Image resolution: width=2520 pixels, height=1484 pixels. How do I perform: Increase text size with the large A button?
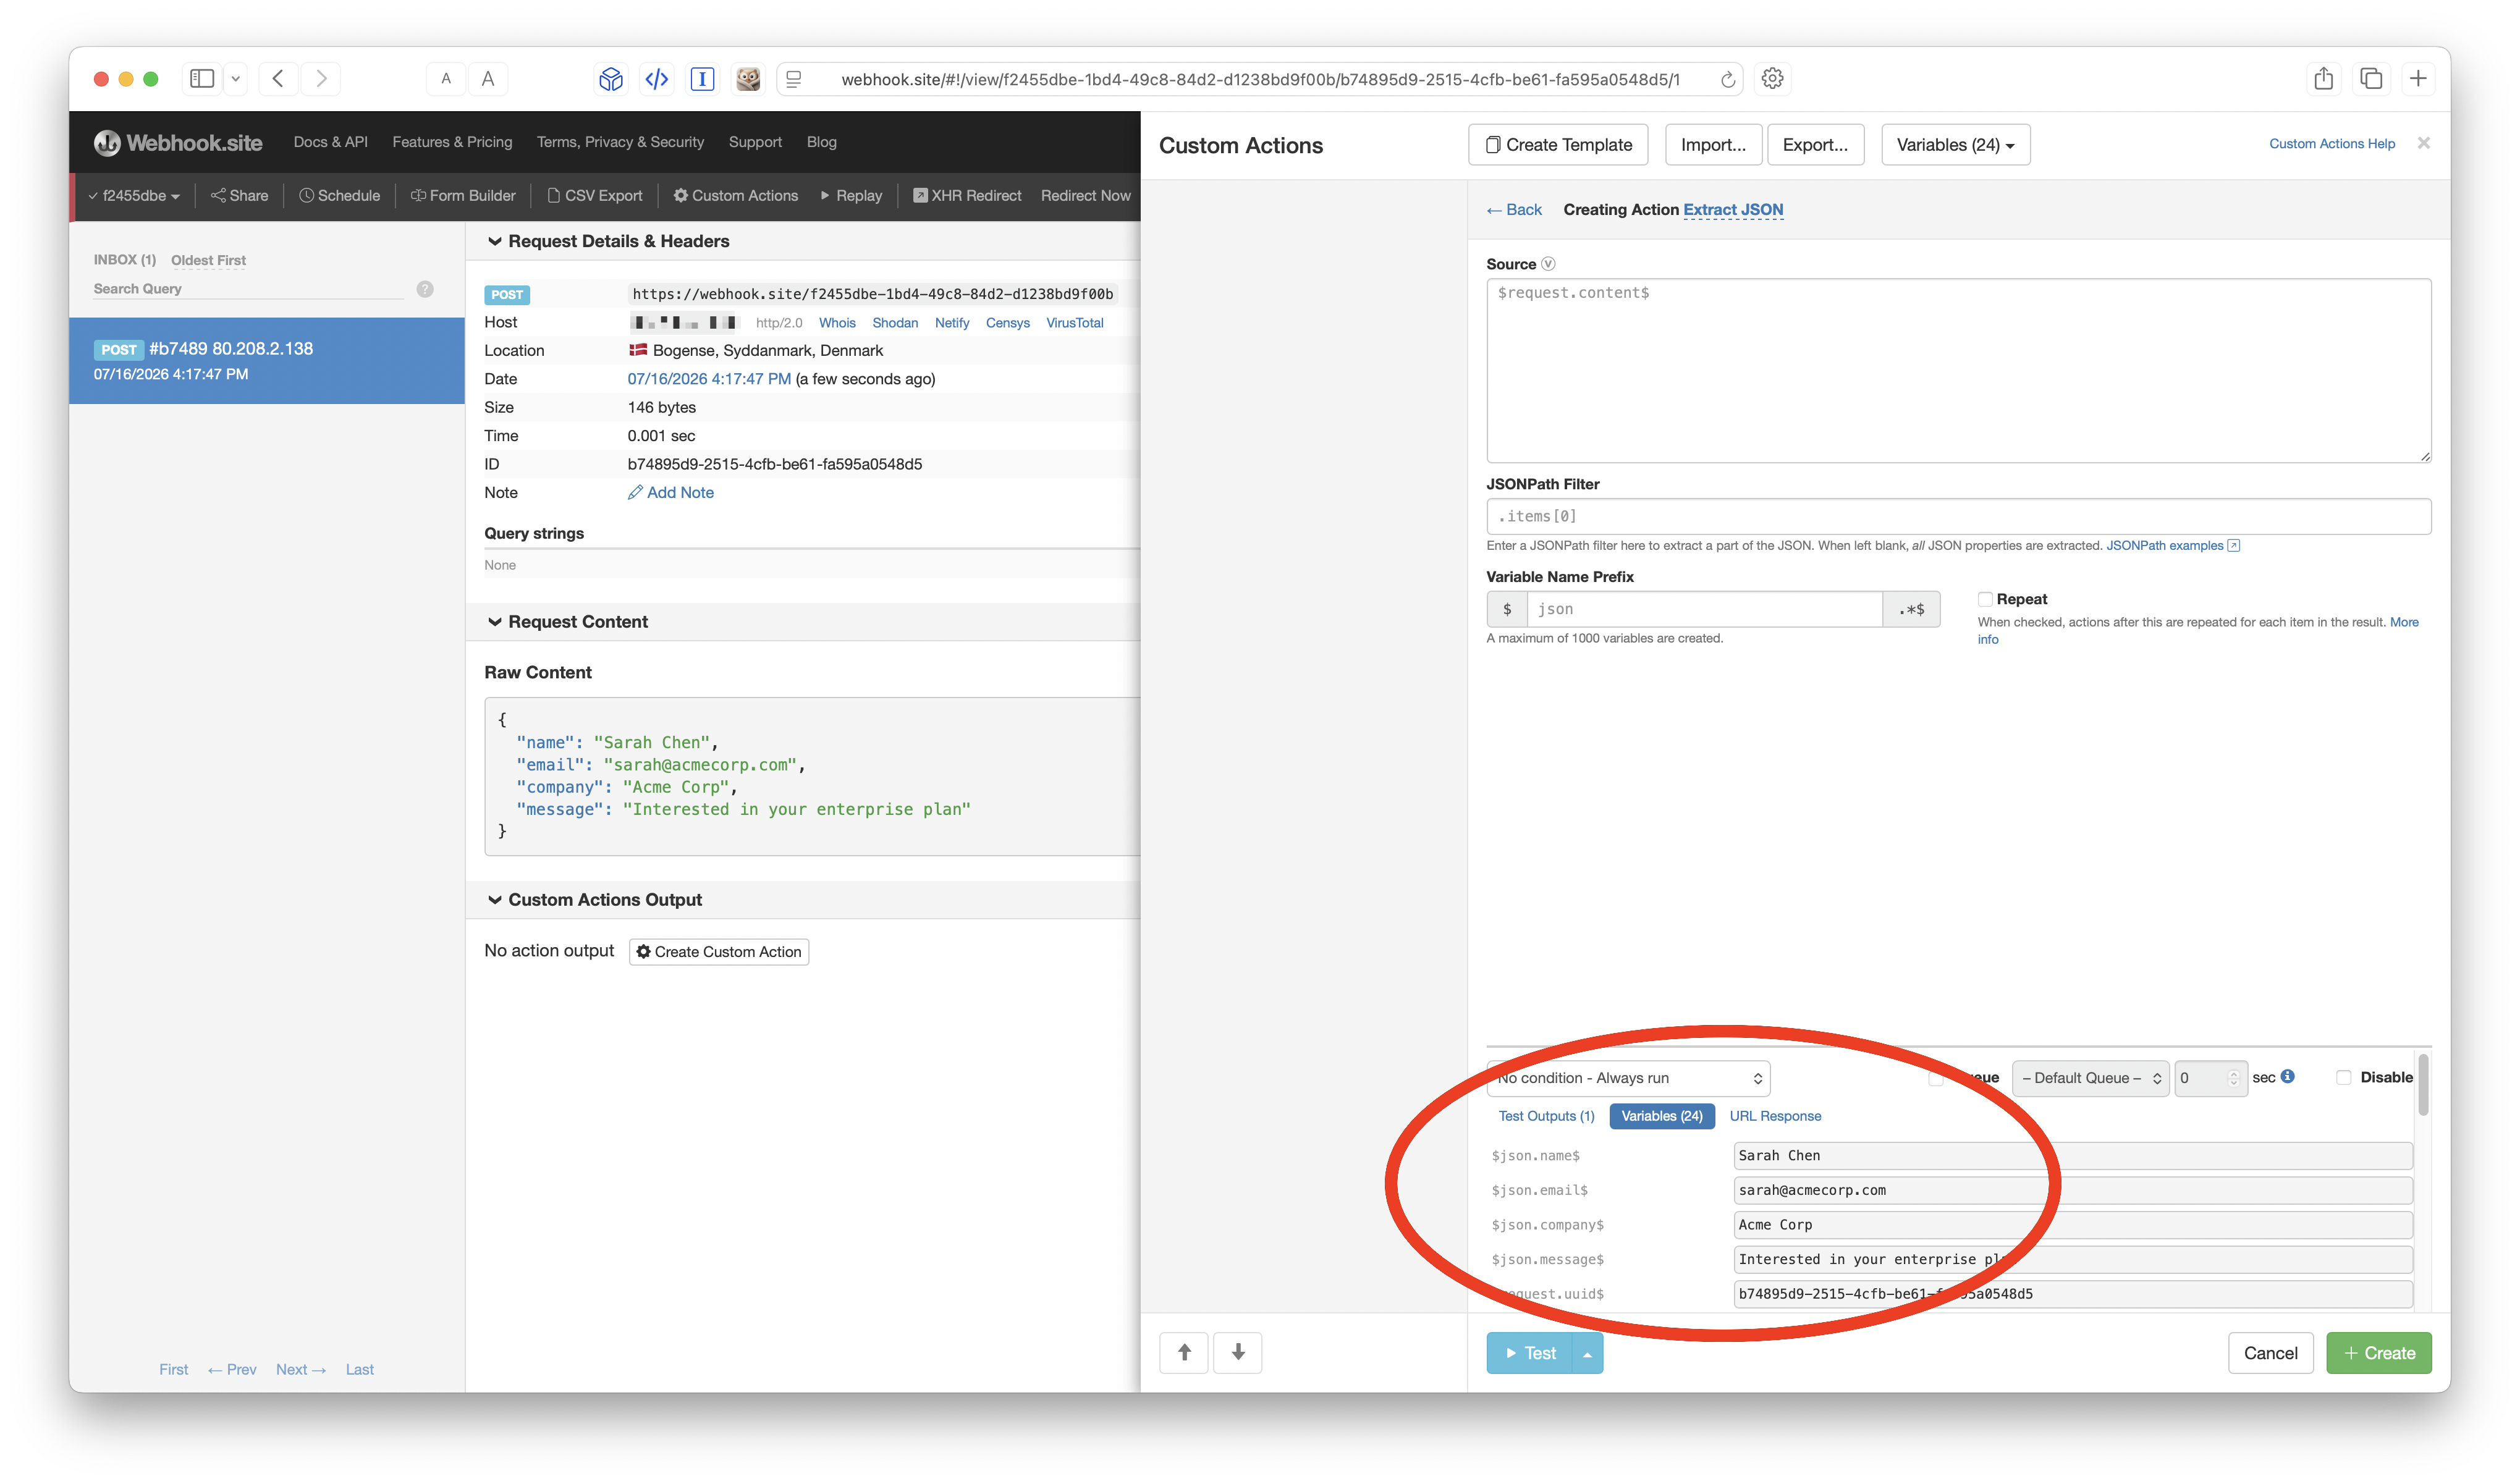pos(488,78)
